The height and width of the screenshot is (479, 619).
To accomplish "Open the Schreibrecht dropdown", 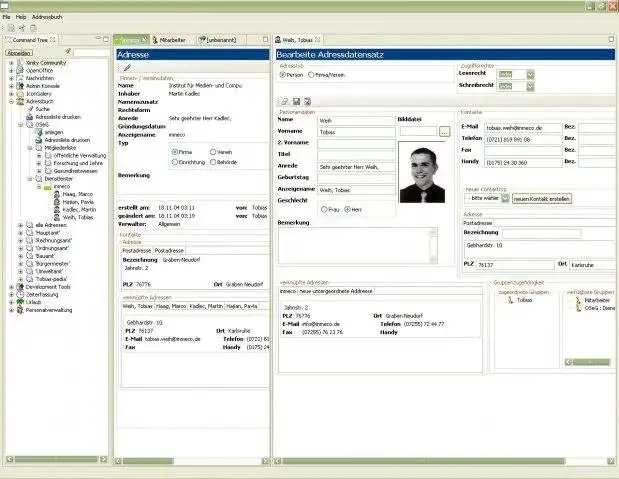I will [530, 86].
